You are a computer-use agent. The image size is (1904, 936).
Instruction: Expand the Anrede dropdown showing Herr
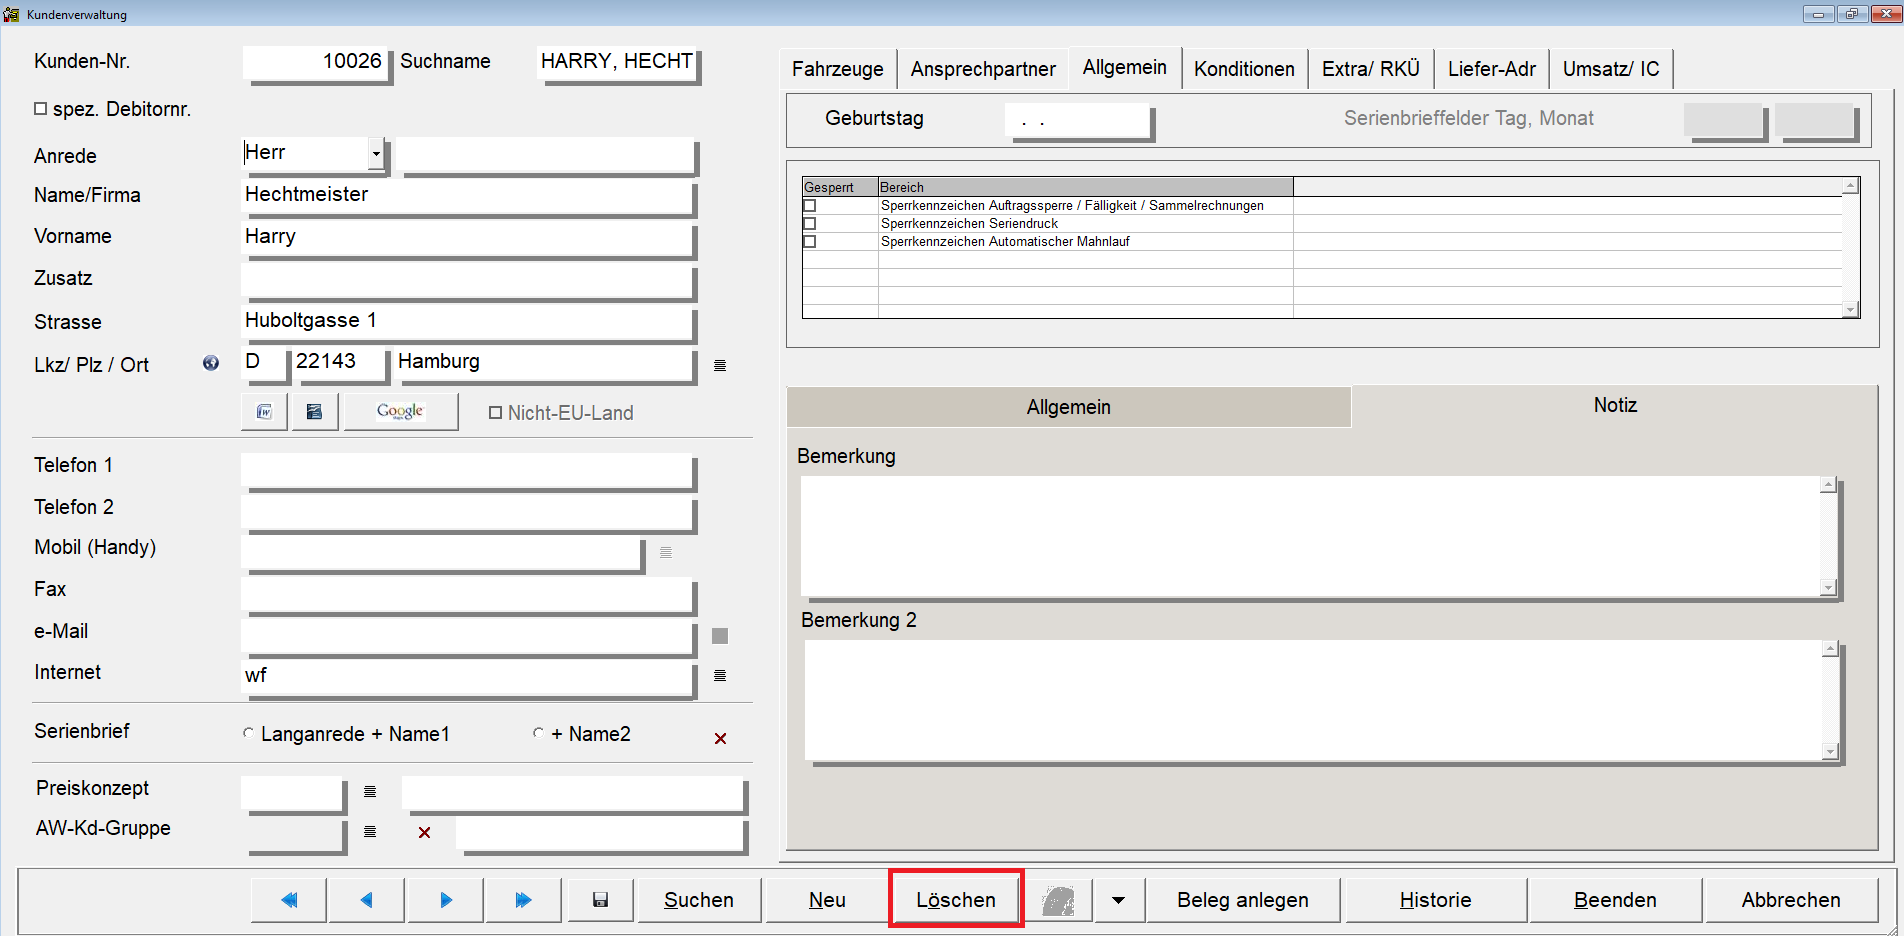pos(376,153)
